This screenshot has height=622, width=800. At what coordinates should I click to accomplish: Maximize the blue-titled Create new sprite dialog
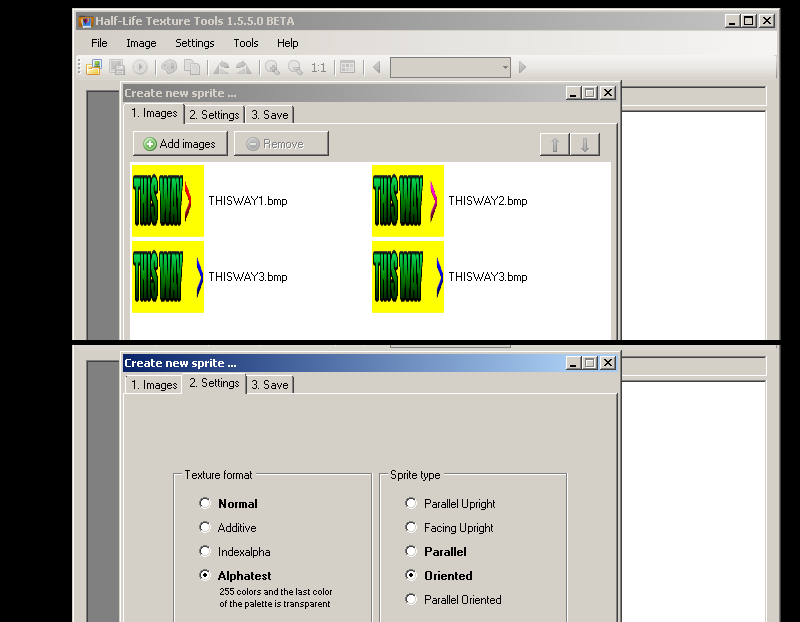point(590,363)
